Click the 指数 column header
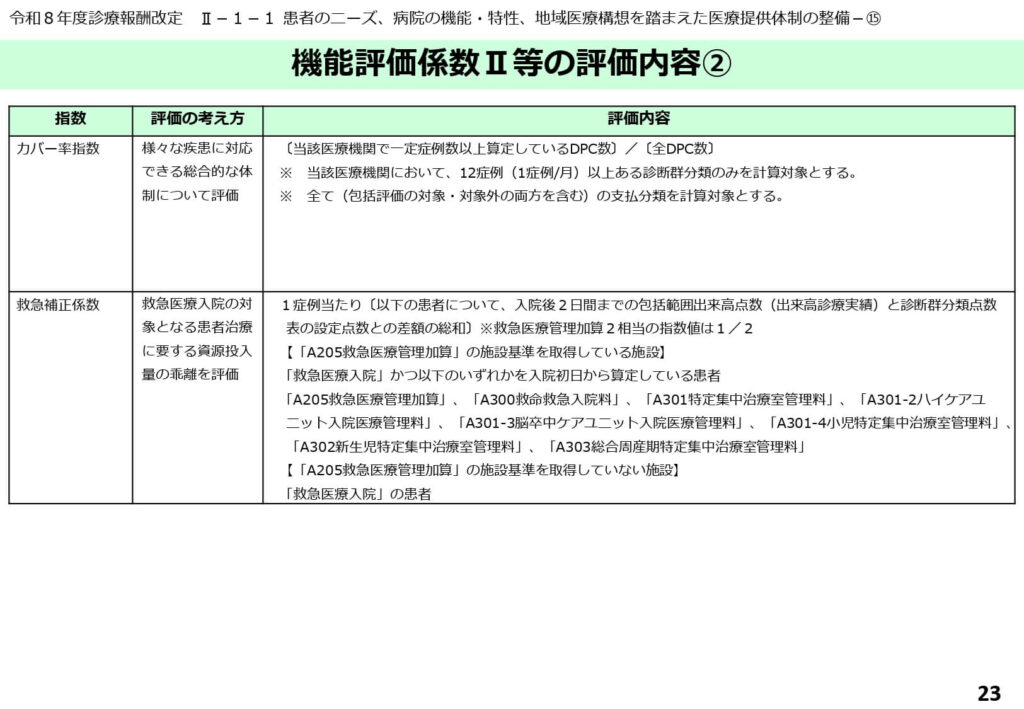Viewport: 1024px width, 709px height. pos(70,118)
